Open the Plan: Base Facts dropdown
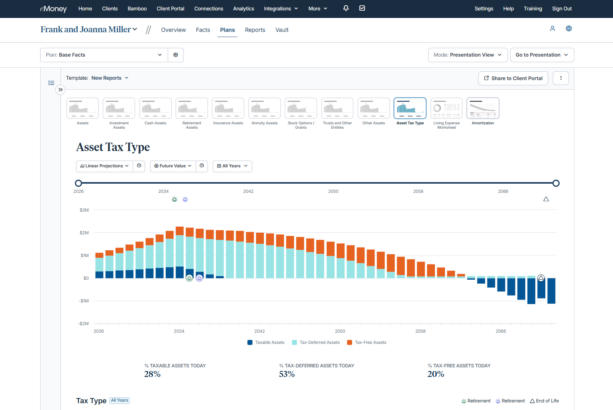This screenshot has width=613, height=410. (104, 55)
